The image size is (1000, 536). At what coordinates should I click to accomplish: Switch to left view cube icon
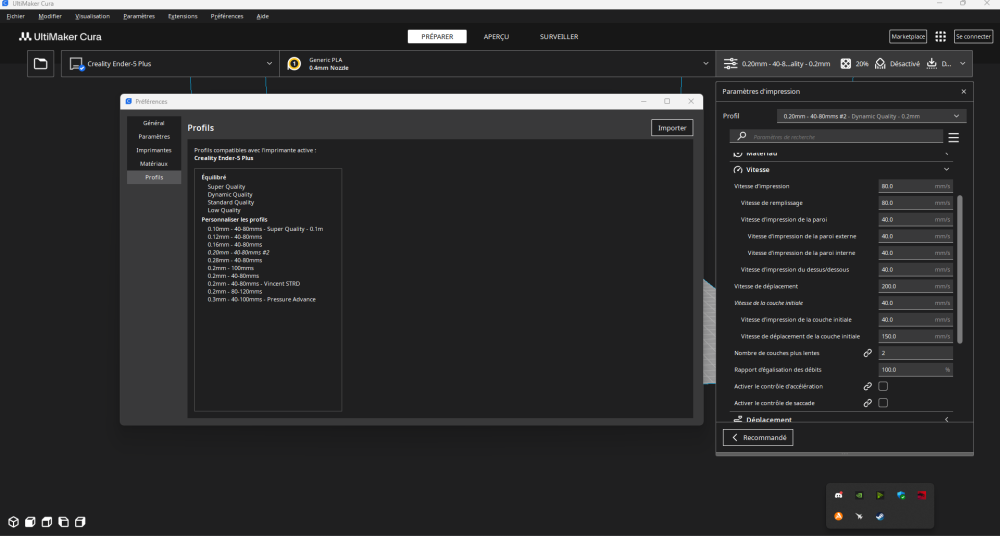[x=63, y=522]
